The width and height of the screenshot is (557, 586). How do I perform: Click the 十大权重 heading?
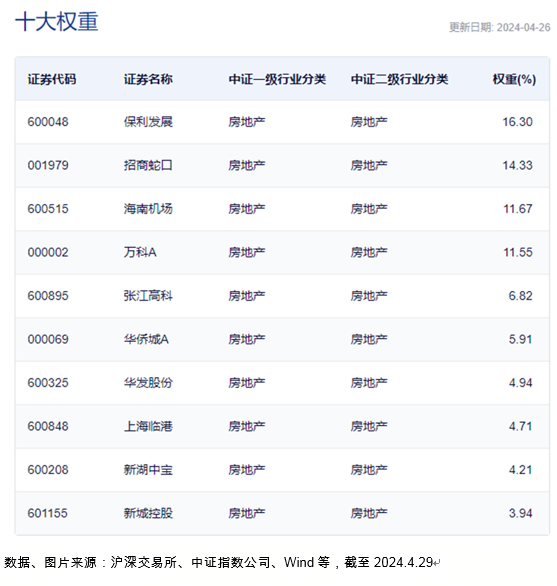56,22
